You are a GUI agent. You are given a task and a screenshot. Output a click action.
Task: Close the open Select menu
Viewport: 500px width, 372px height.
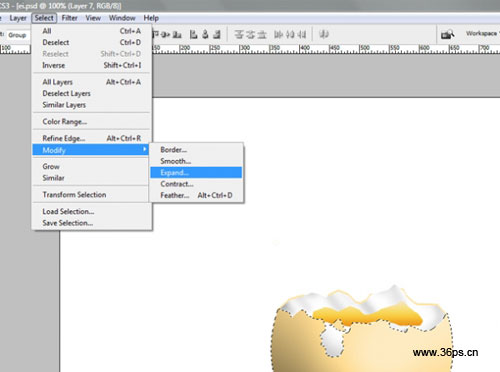pyautogui.click(x=44, y=18)
